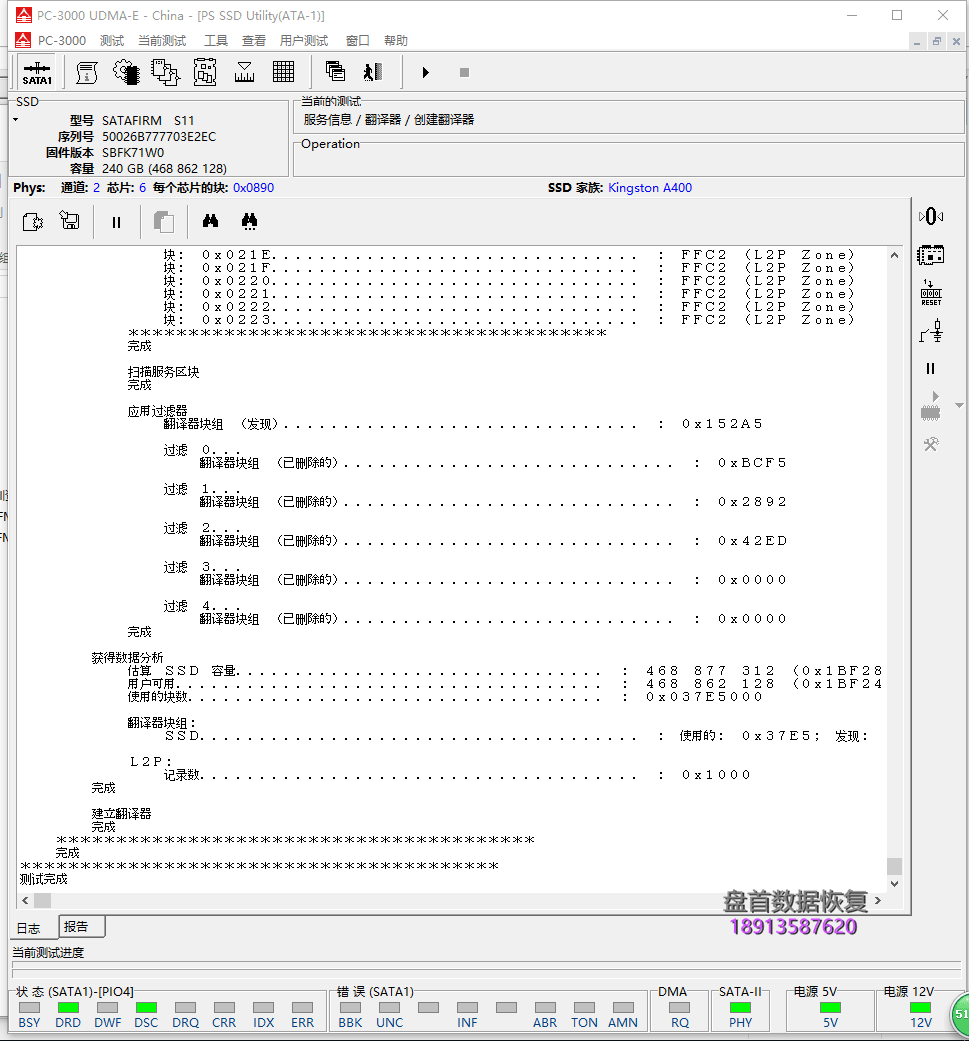Open the drive info scroll icon
The width and height of the screenshot is (969, 1041).
tap(86, 72)
